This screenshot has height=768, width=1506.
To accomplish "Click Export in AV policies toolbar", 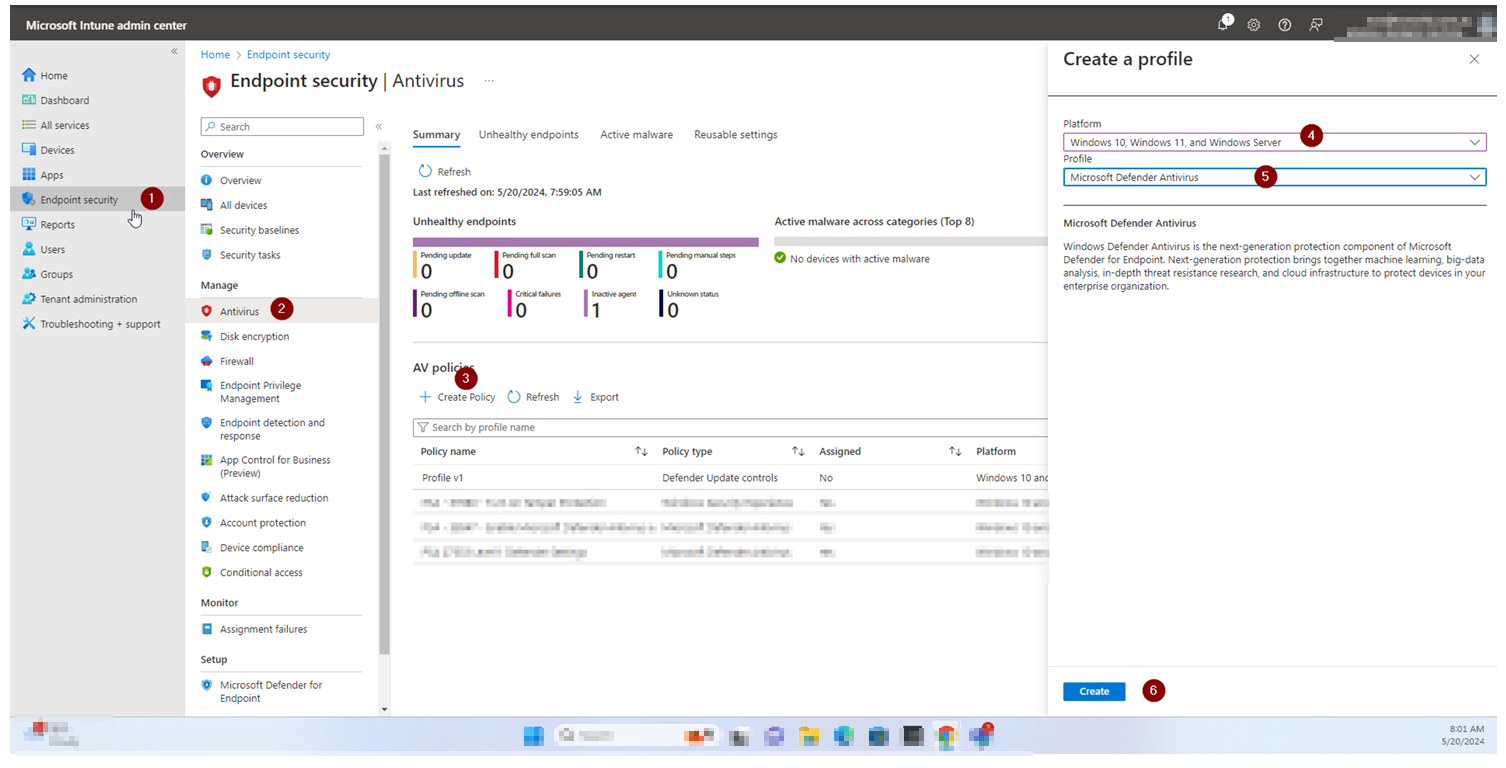I will click(595, 397).
